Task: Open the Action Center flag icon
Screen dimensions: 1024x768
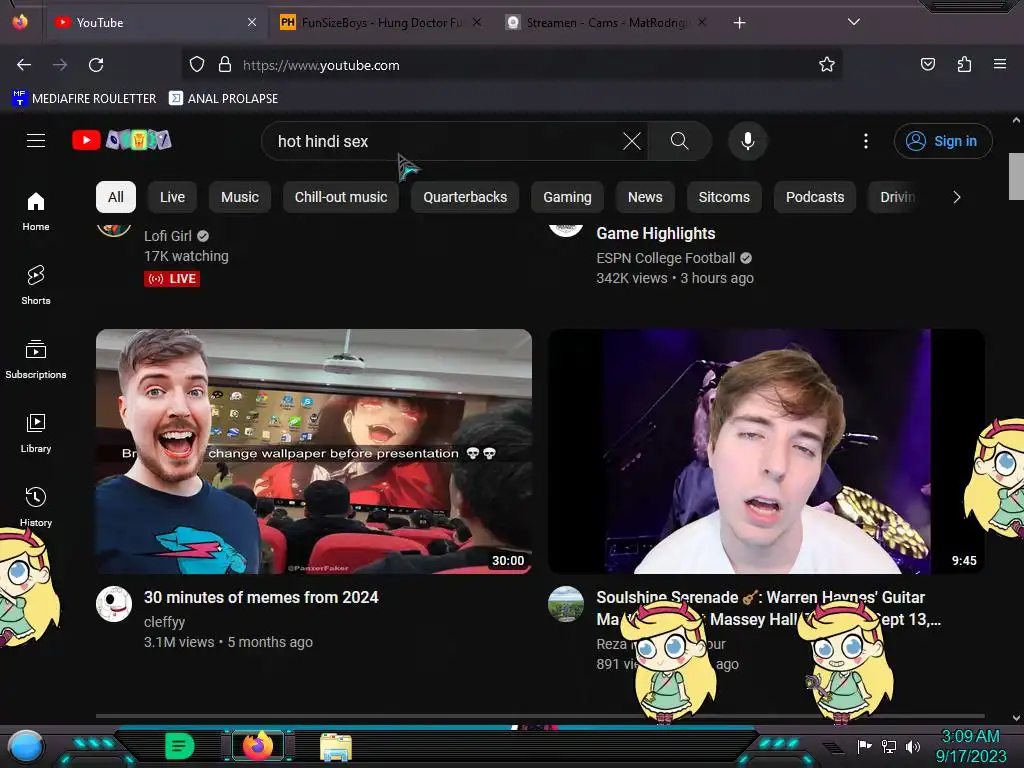Action: point(864,746)
